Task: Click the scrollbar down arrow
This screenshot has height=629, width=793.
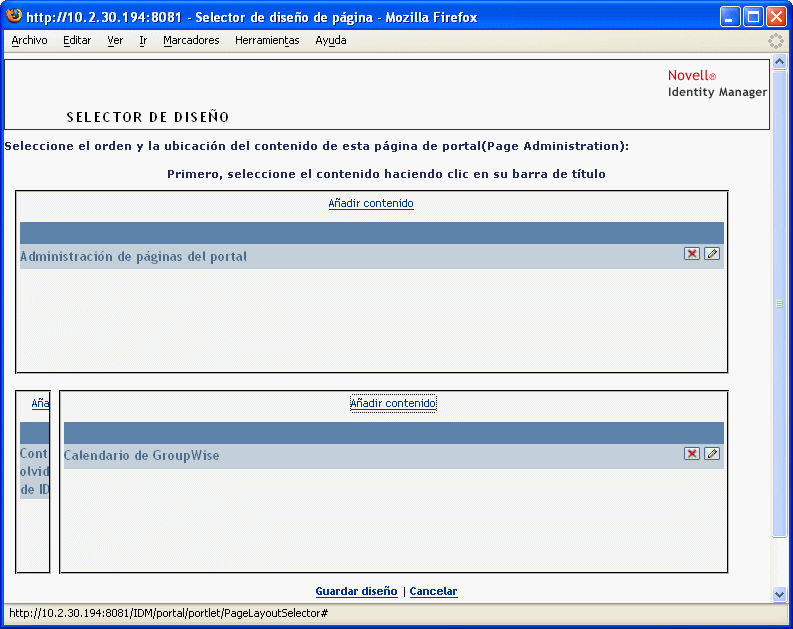Action: [779, 594]
